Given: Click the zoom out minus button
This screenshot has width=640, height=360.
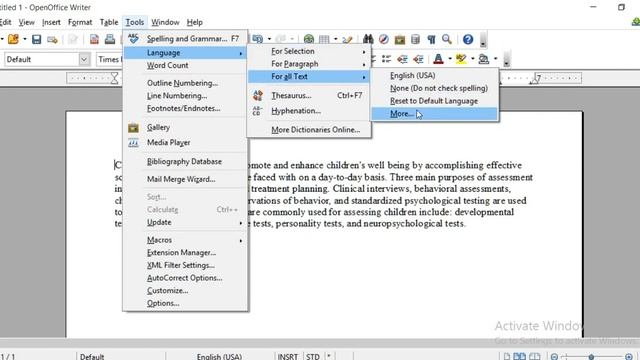Looking at the screenshot, I should (x=554, y=357).
